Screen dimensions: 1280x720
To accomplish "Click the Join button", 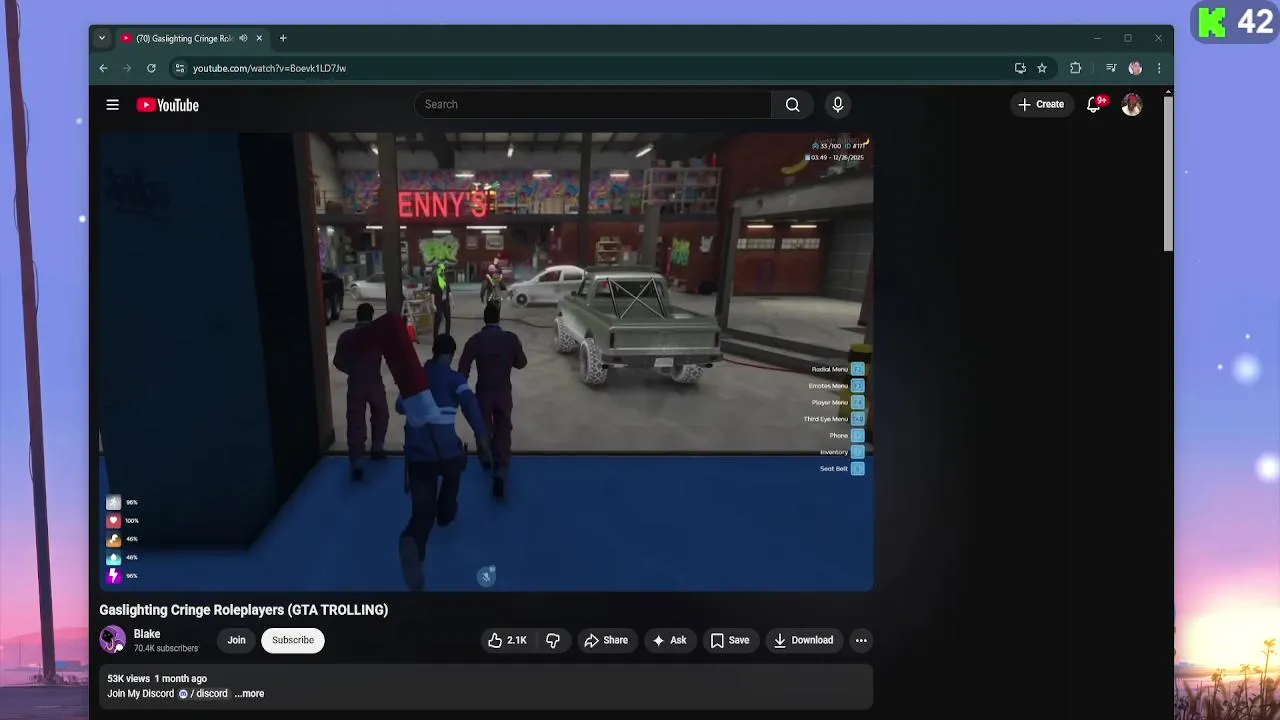I will [236, 640].
